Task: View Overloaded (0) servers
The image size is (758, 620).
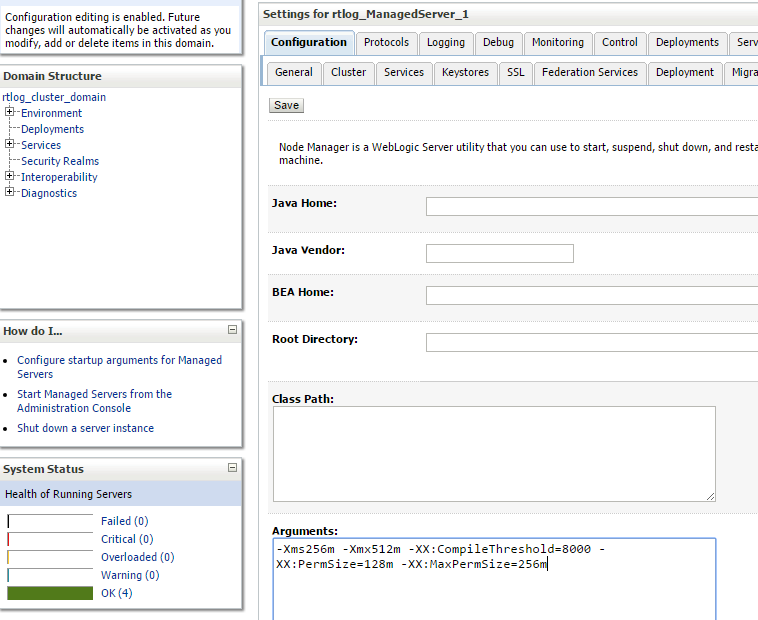Action: (138, 557)
